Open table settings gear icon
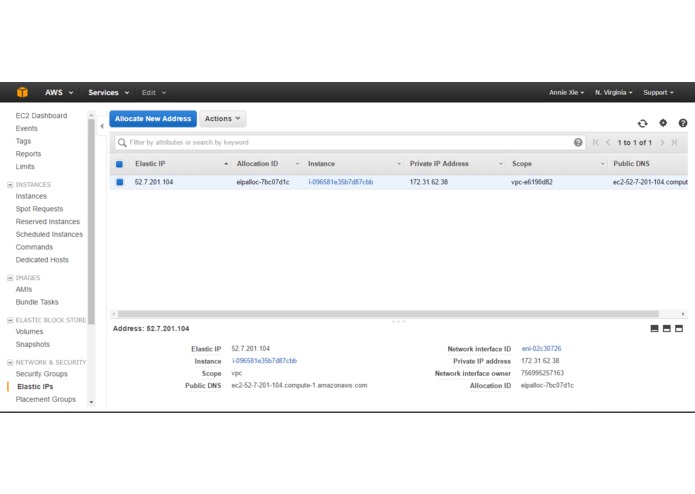Screen dimensions: 695x494 coord(663,123)
